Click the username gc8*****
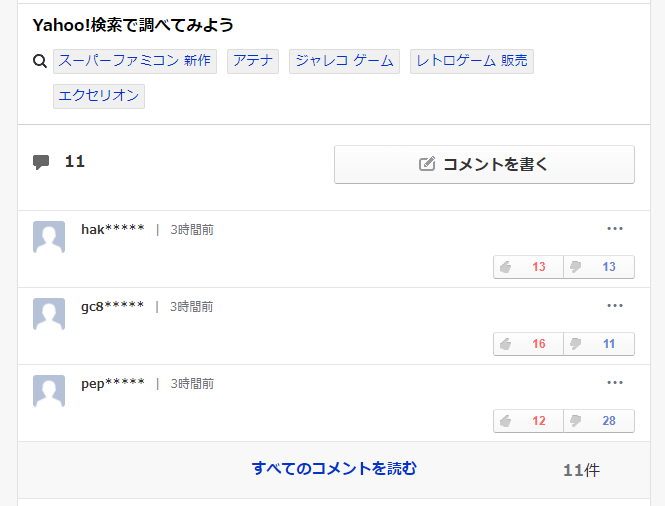 tap(112, 307)
